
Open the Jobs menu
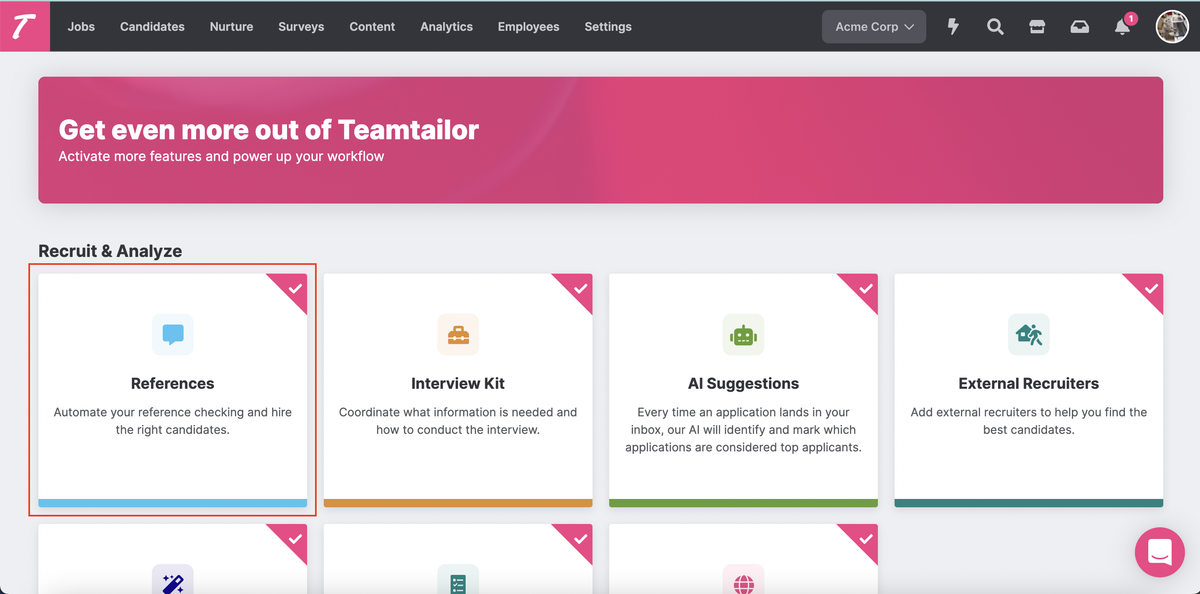click(81, 27)
